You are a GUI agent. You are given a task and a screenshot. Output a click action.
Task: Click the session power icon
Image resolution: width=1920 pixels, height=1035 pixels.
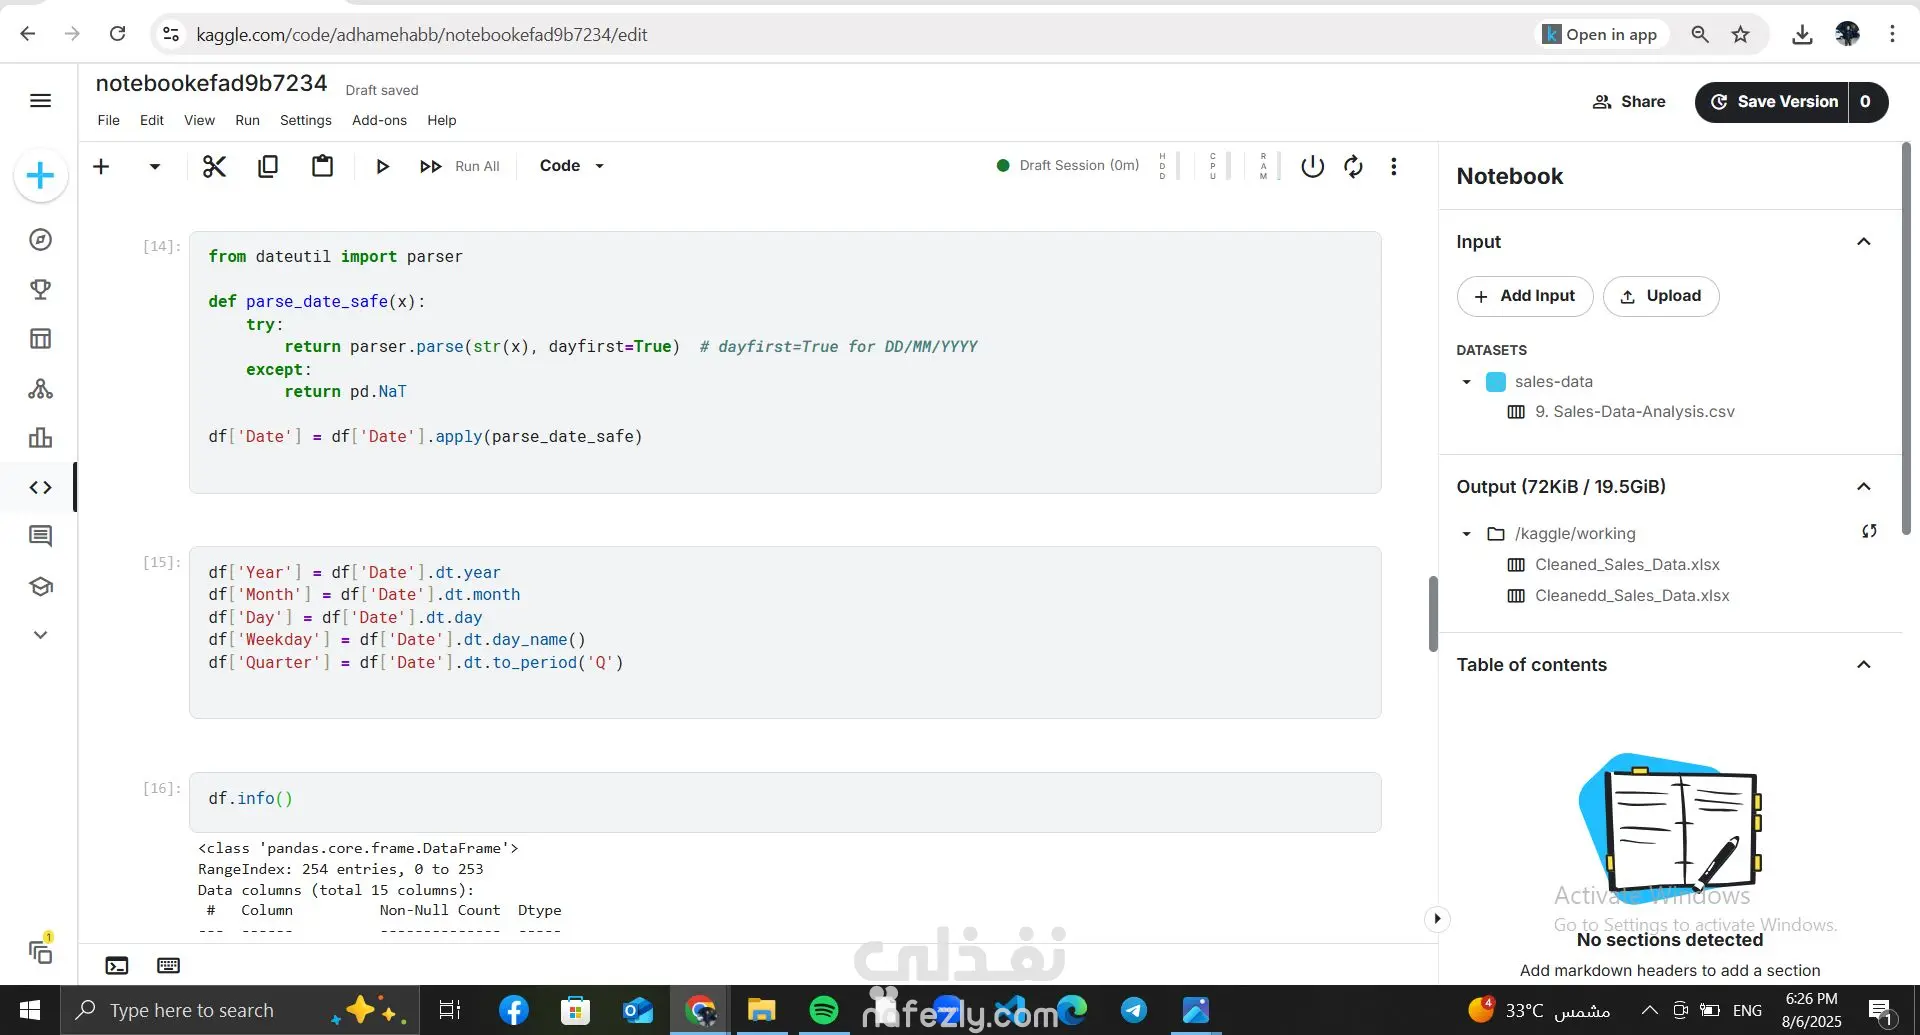coord(1312,166)
